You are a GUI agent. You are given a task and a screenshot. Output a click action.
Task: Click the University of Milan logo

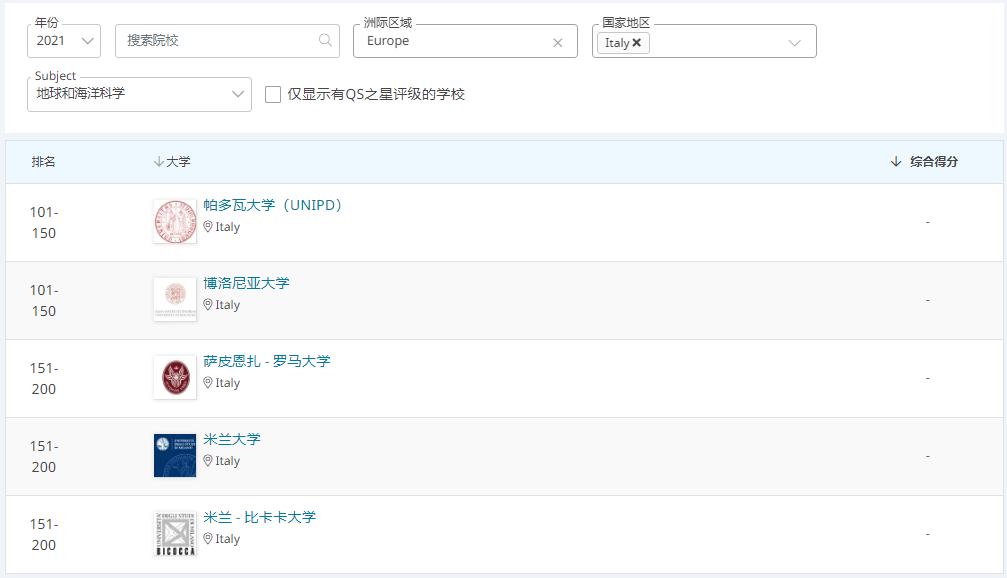point(175,455)
